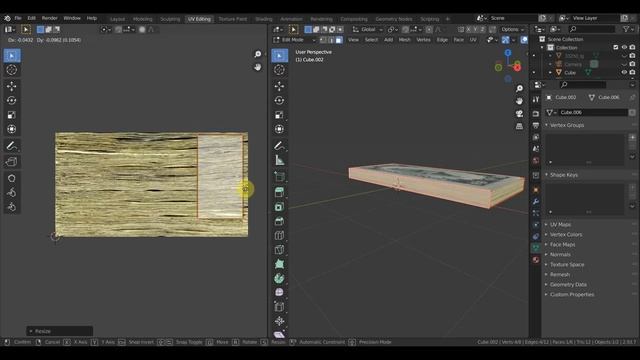Select the Scale tool in UV editor toolbar

[x=11, y=115]
